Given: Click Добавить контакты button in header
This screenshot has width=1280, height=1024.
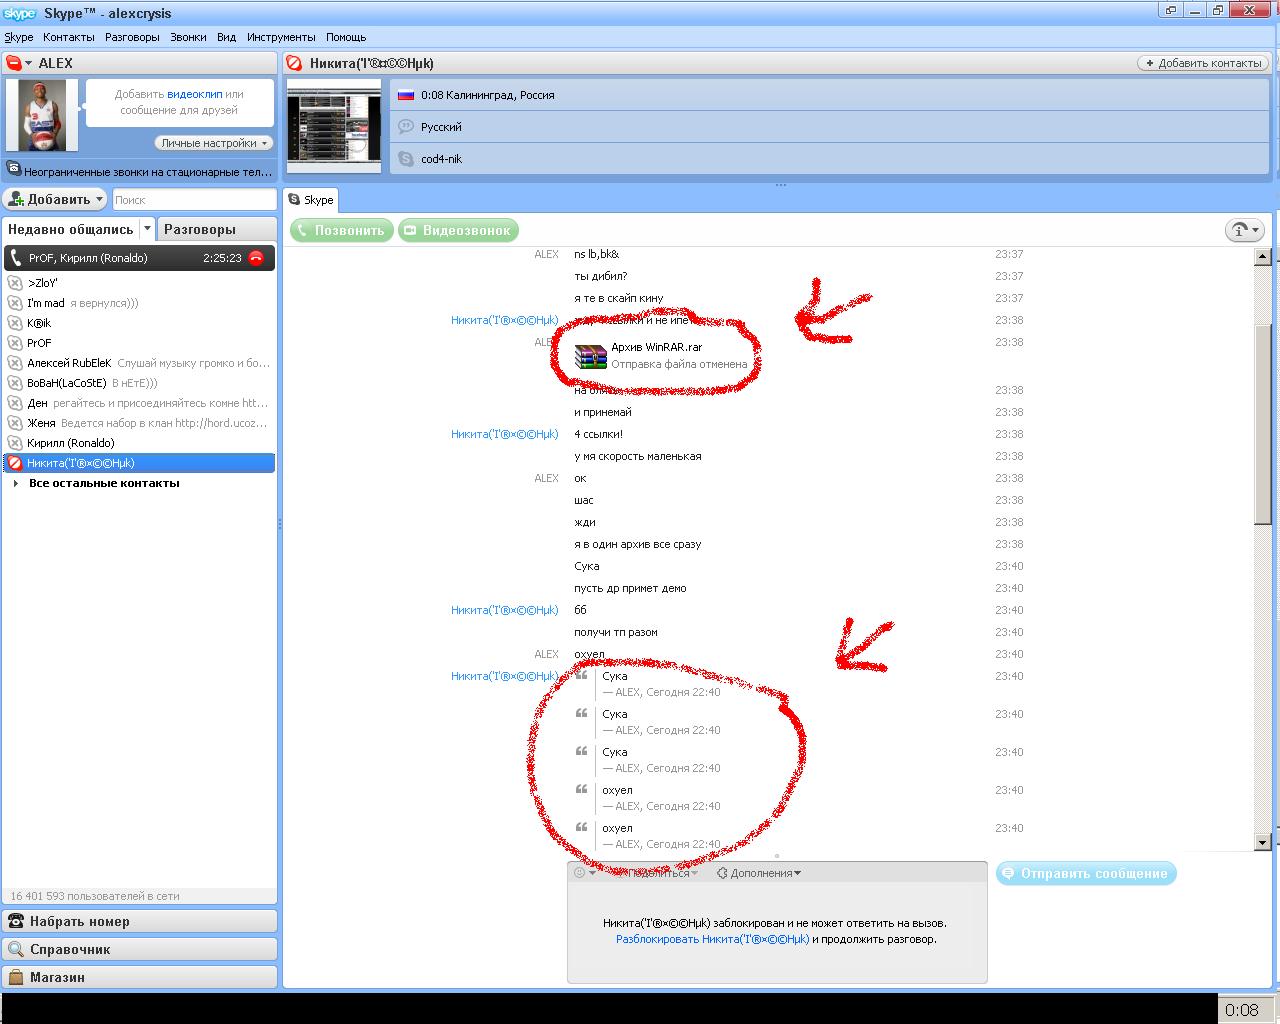Looking at the screenshot, I should point(1203,63).
